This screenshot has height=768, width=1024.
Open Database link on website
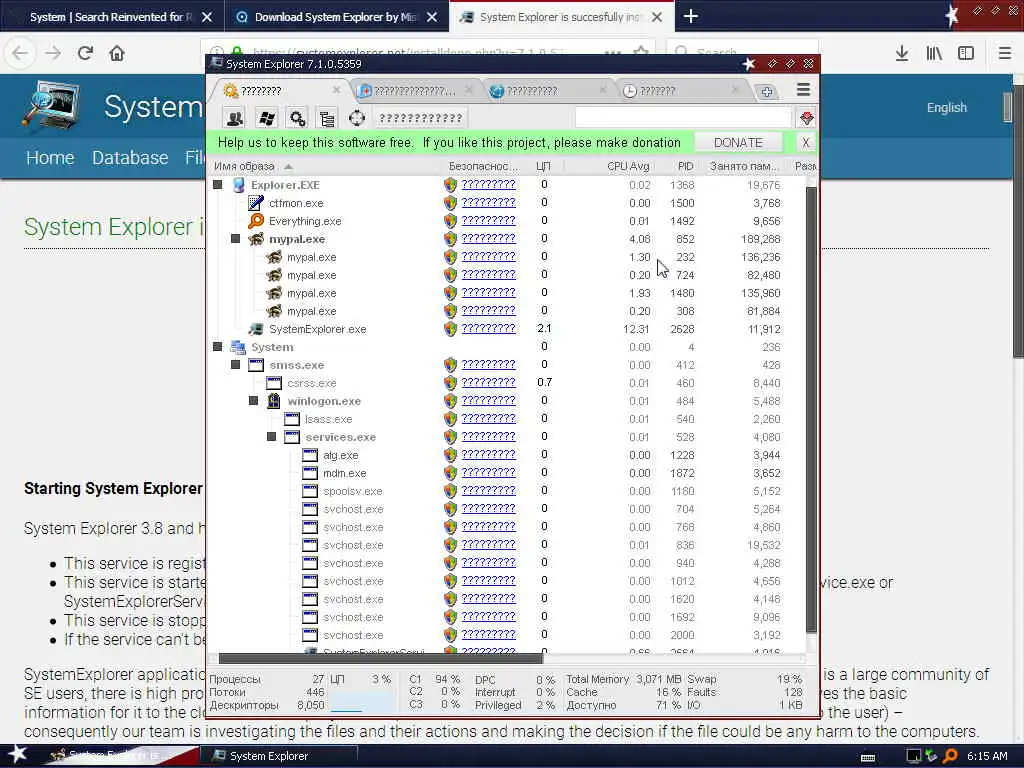pyautogui.click(x=130, y=157)
